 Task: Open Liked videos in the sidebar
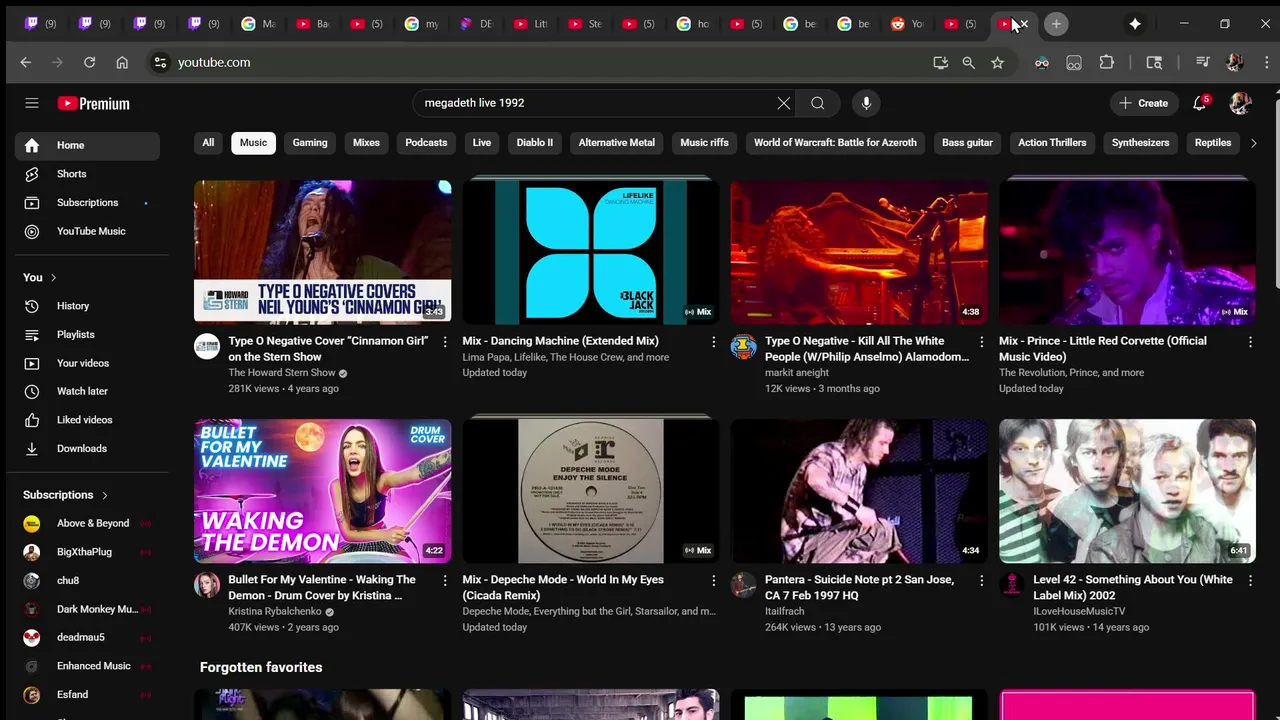point(87,420)
